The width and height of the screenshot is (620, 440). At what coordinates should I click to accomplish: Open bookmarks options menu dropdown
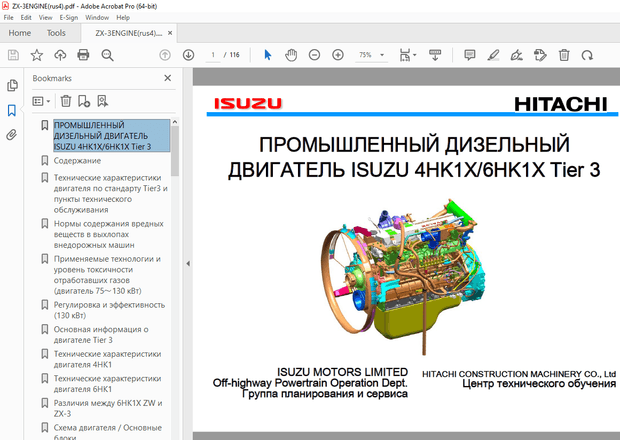tap(41, 101)
